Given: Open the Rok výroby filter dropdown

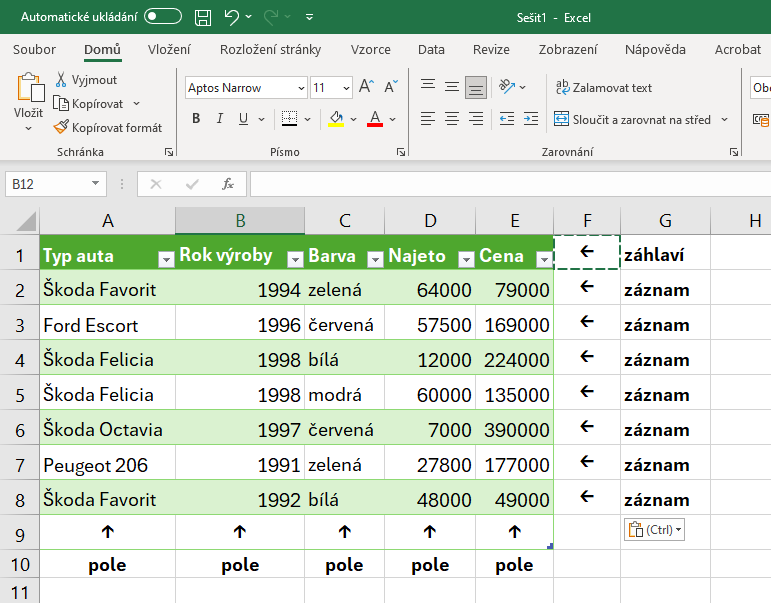Looking at the screenshot, I should point(295,259).
